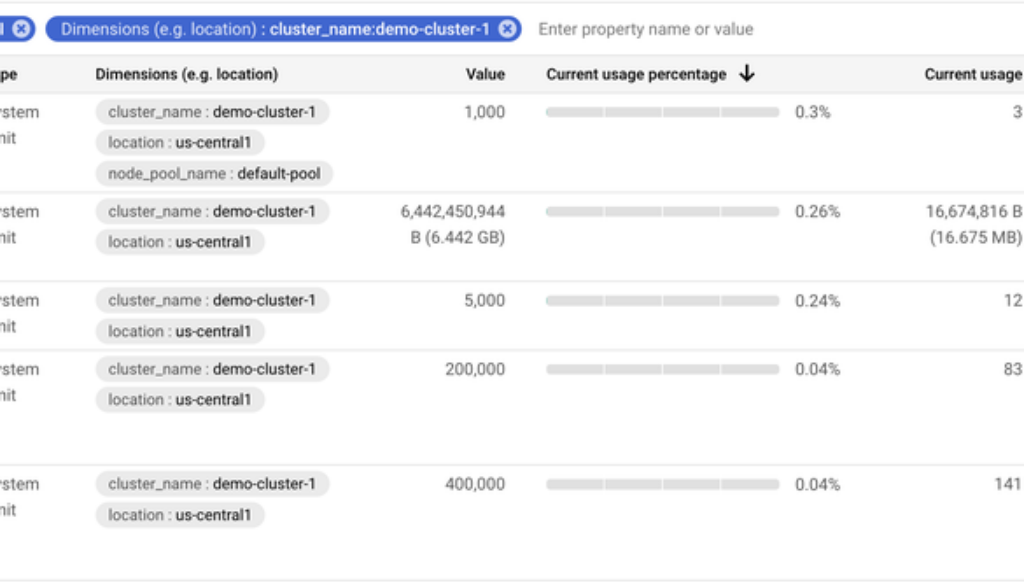Click the usage bar showing 0.26%
This screenshot has height=585, width=1024.
(x=662, y=212)
